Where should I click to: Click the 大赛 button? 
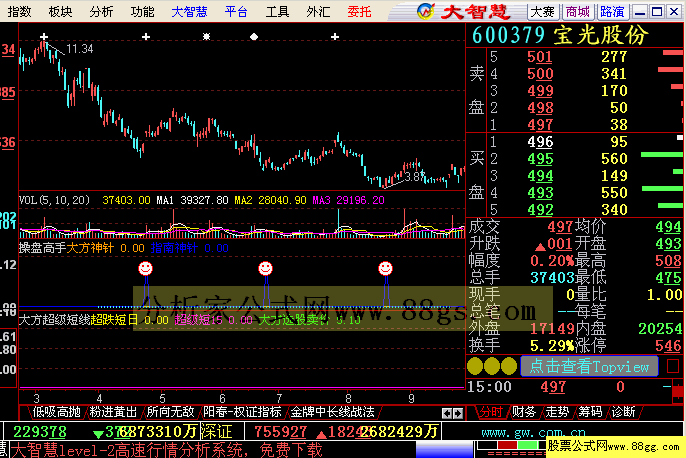542,12
